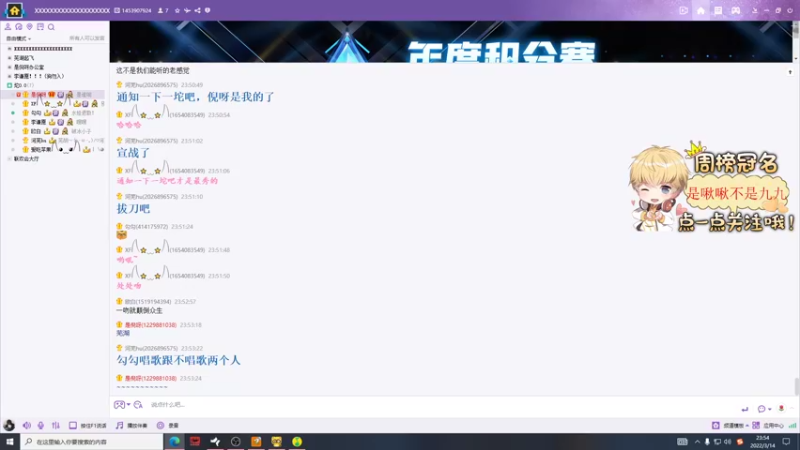Open Windows Start button
Image resolution: width=800 pixels, height=450 pixels.
[x=10, y=441]
